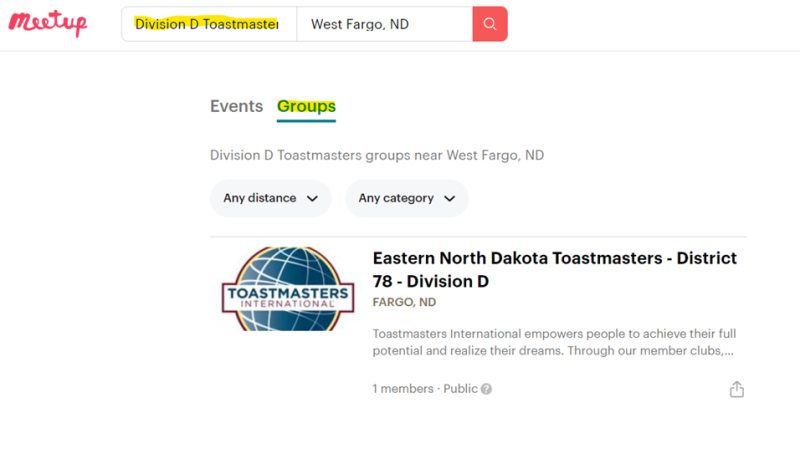Click the red search magnifier button
The height and width of the screenshot is (454, 800).
(490, 24)
